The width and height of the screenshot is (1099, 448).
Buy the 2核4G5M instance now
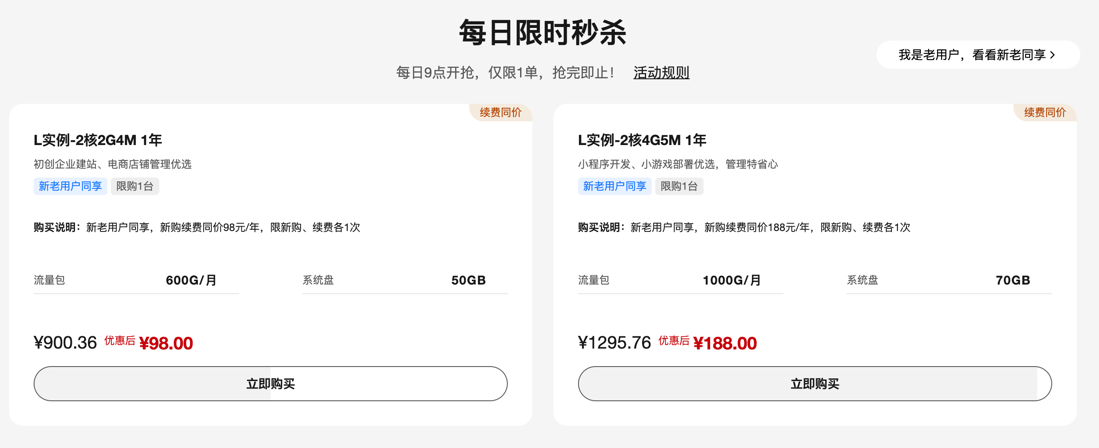pyautogui.click(x=814, y=383)
